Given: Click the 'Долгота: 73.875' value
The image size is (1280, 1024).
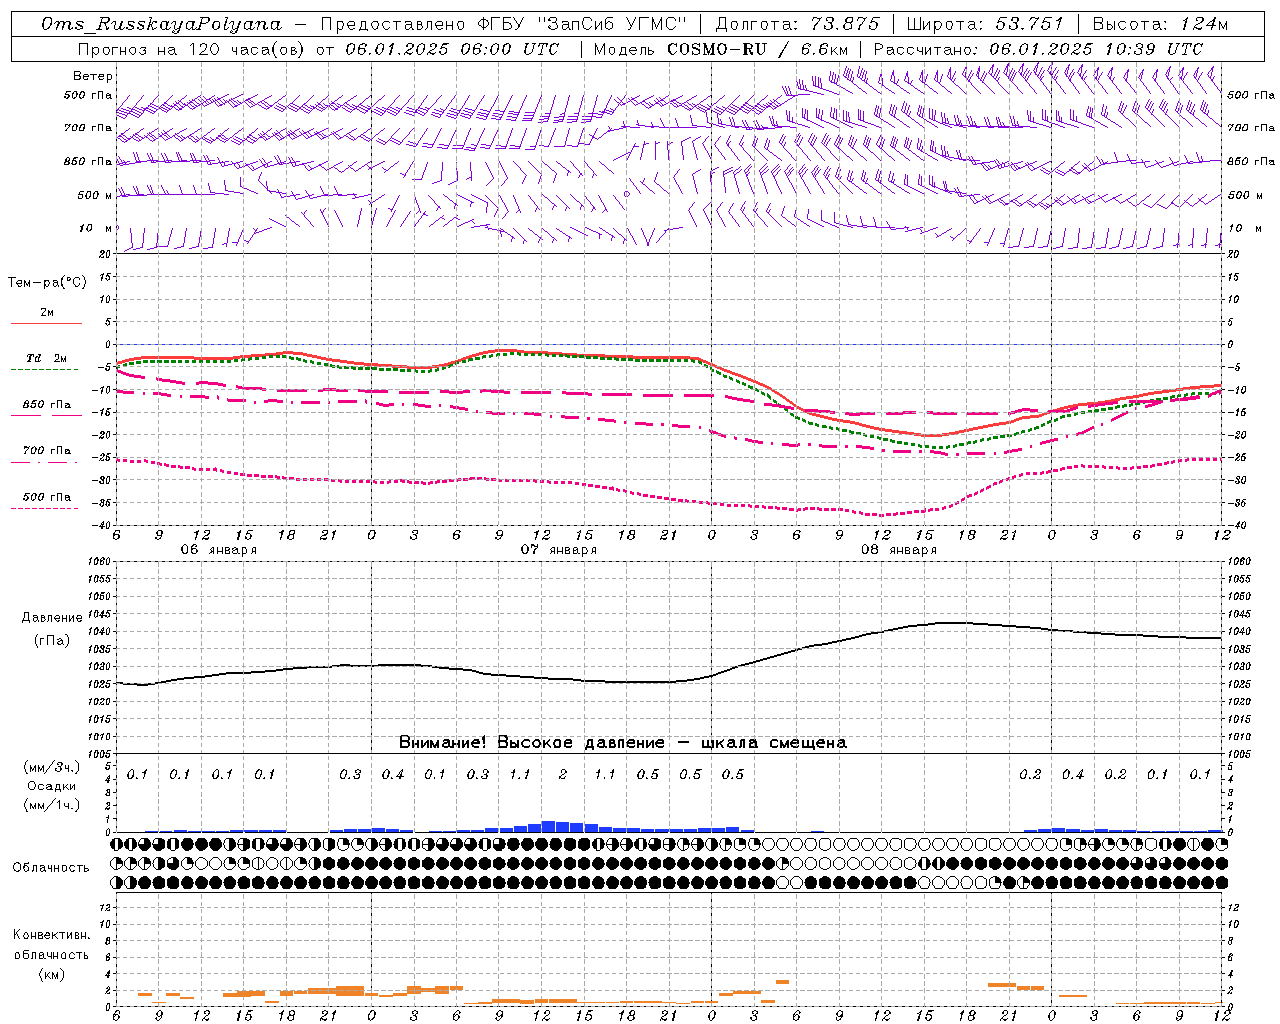Looking at the screenshot, I should 797,24.
